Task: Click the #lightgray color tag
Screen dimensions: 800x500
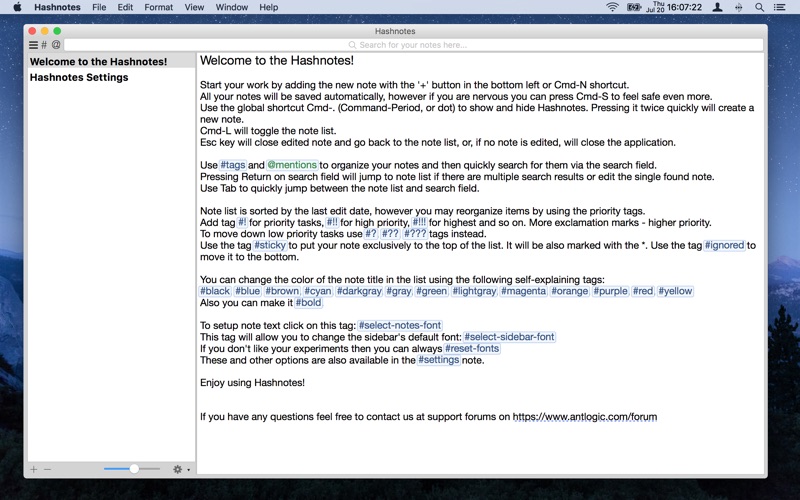Action: click(x=474, y=291)
